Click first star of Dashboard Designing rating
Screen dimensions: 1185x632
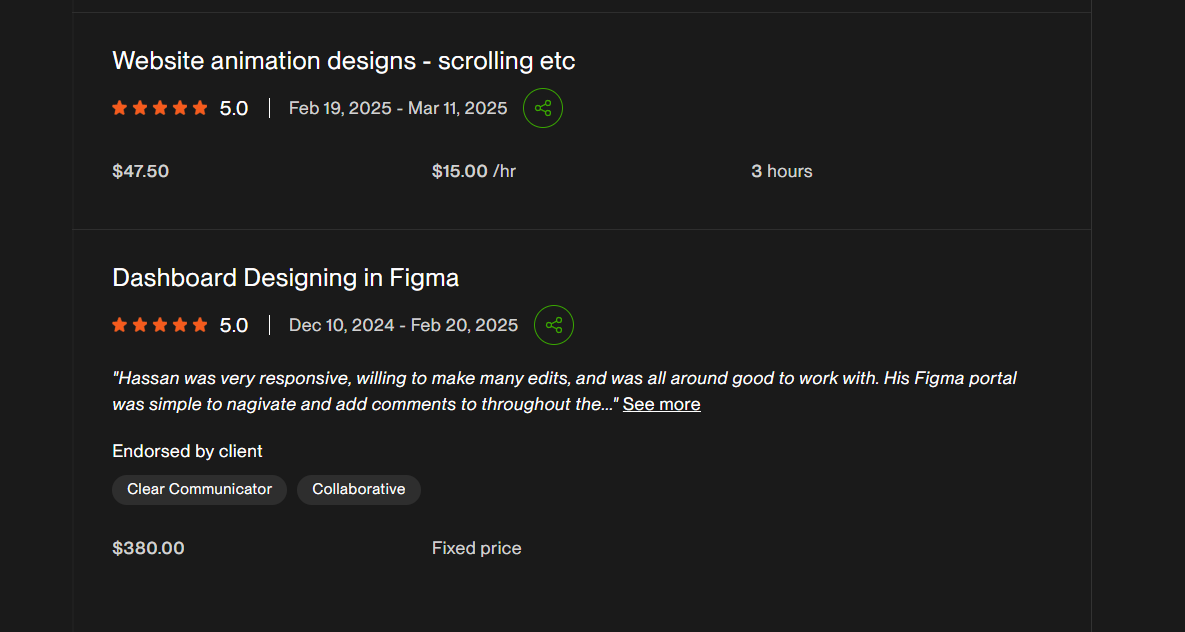[x=119, y=325]
